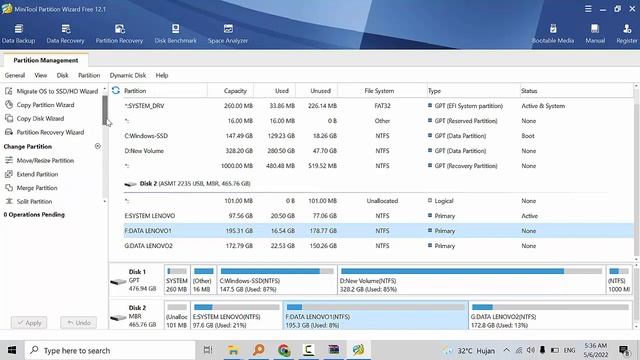The width and height of the screenshot is (640, 360).
Task: Open the notification center icon
Action: click(624, 350)
